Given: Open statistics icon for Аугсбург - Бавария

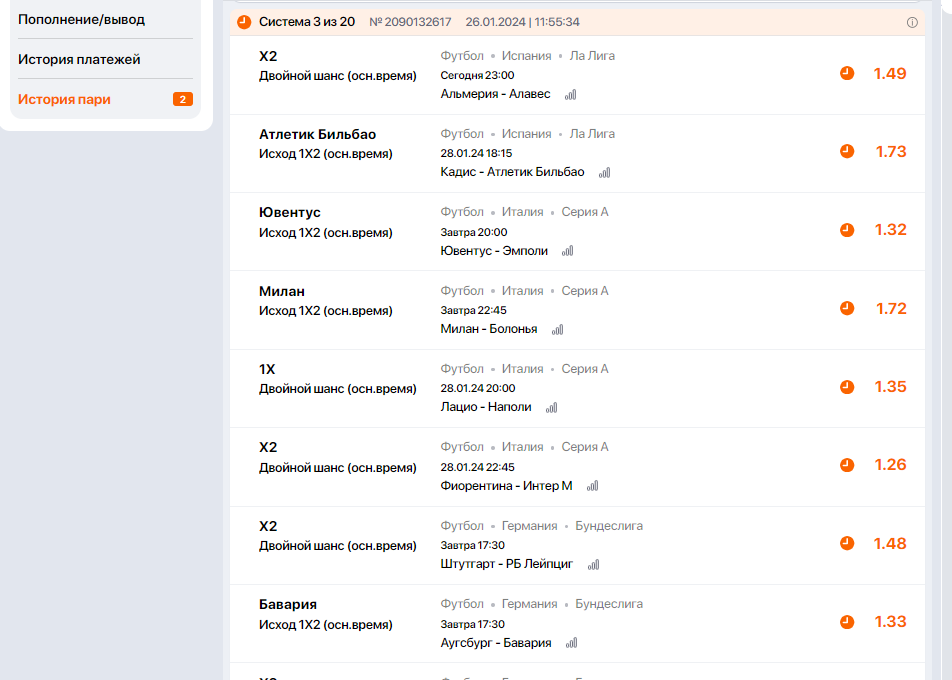Looking at the screenshot, I should point(572,643).
